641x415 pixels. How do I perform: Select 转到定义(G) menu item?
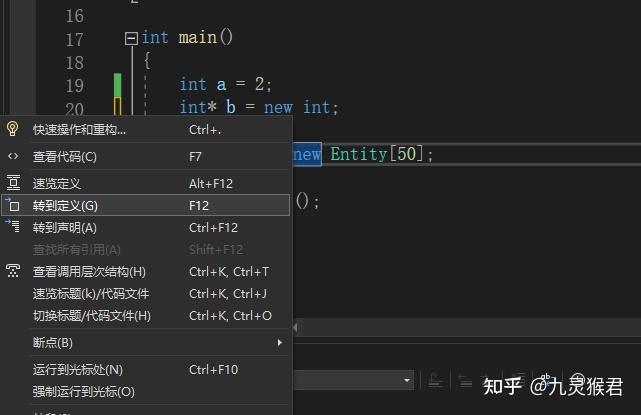pos(146,205)
